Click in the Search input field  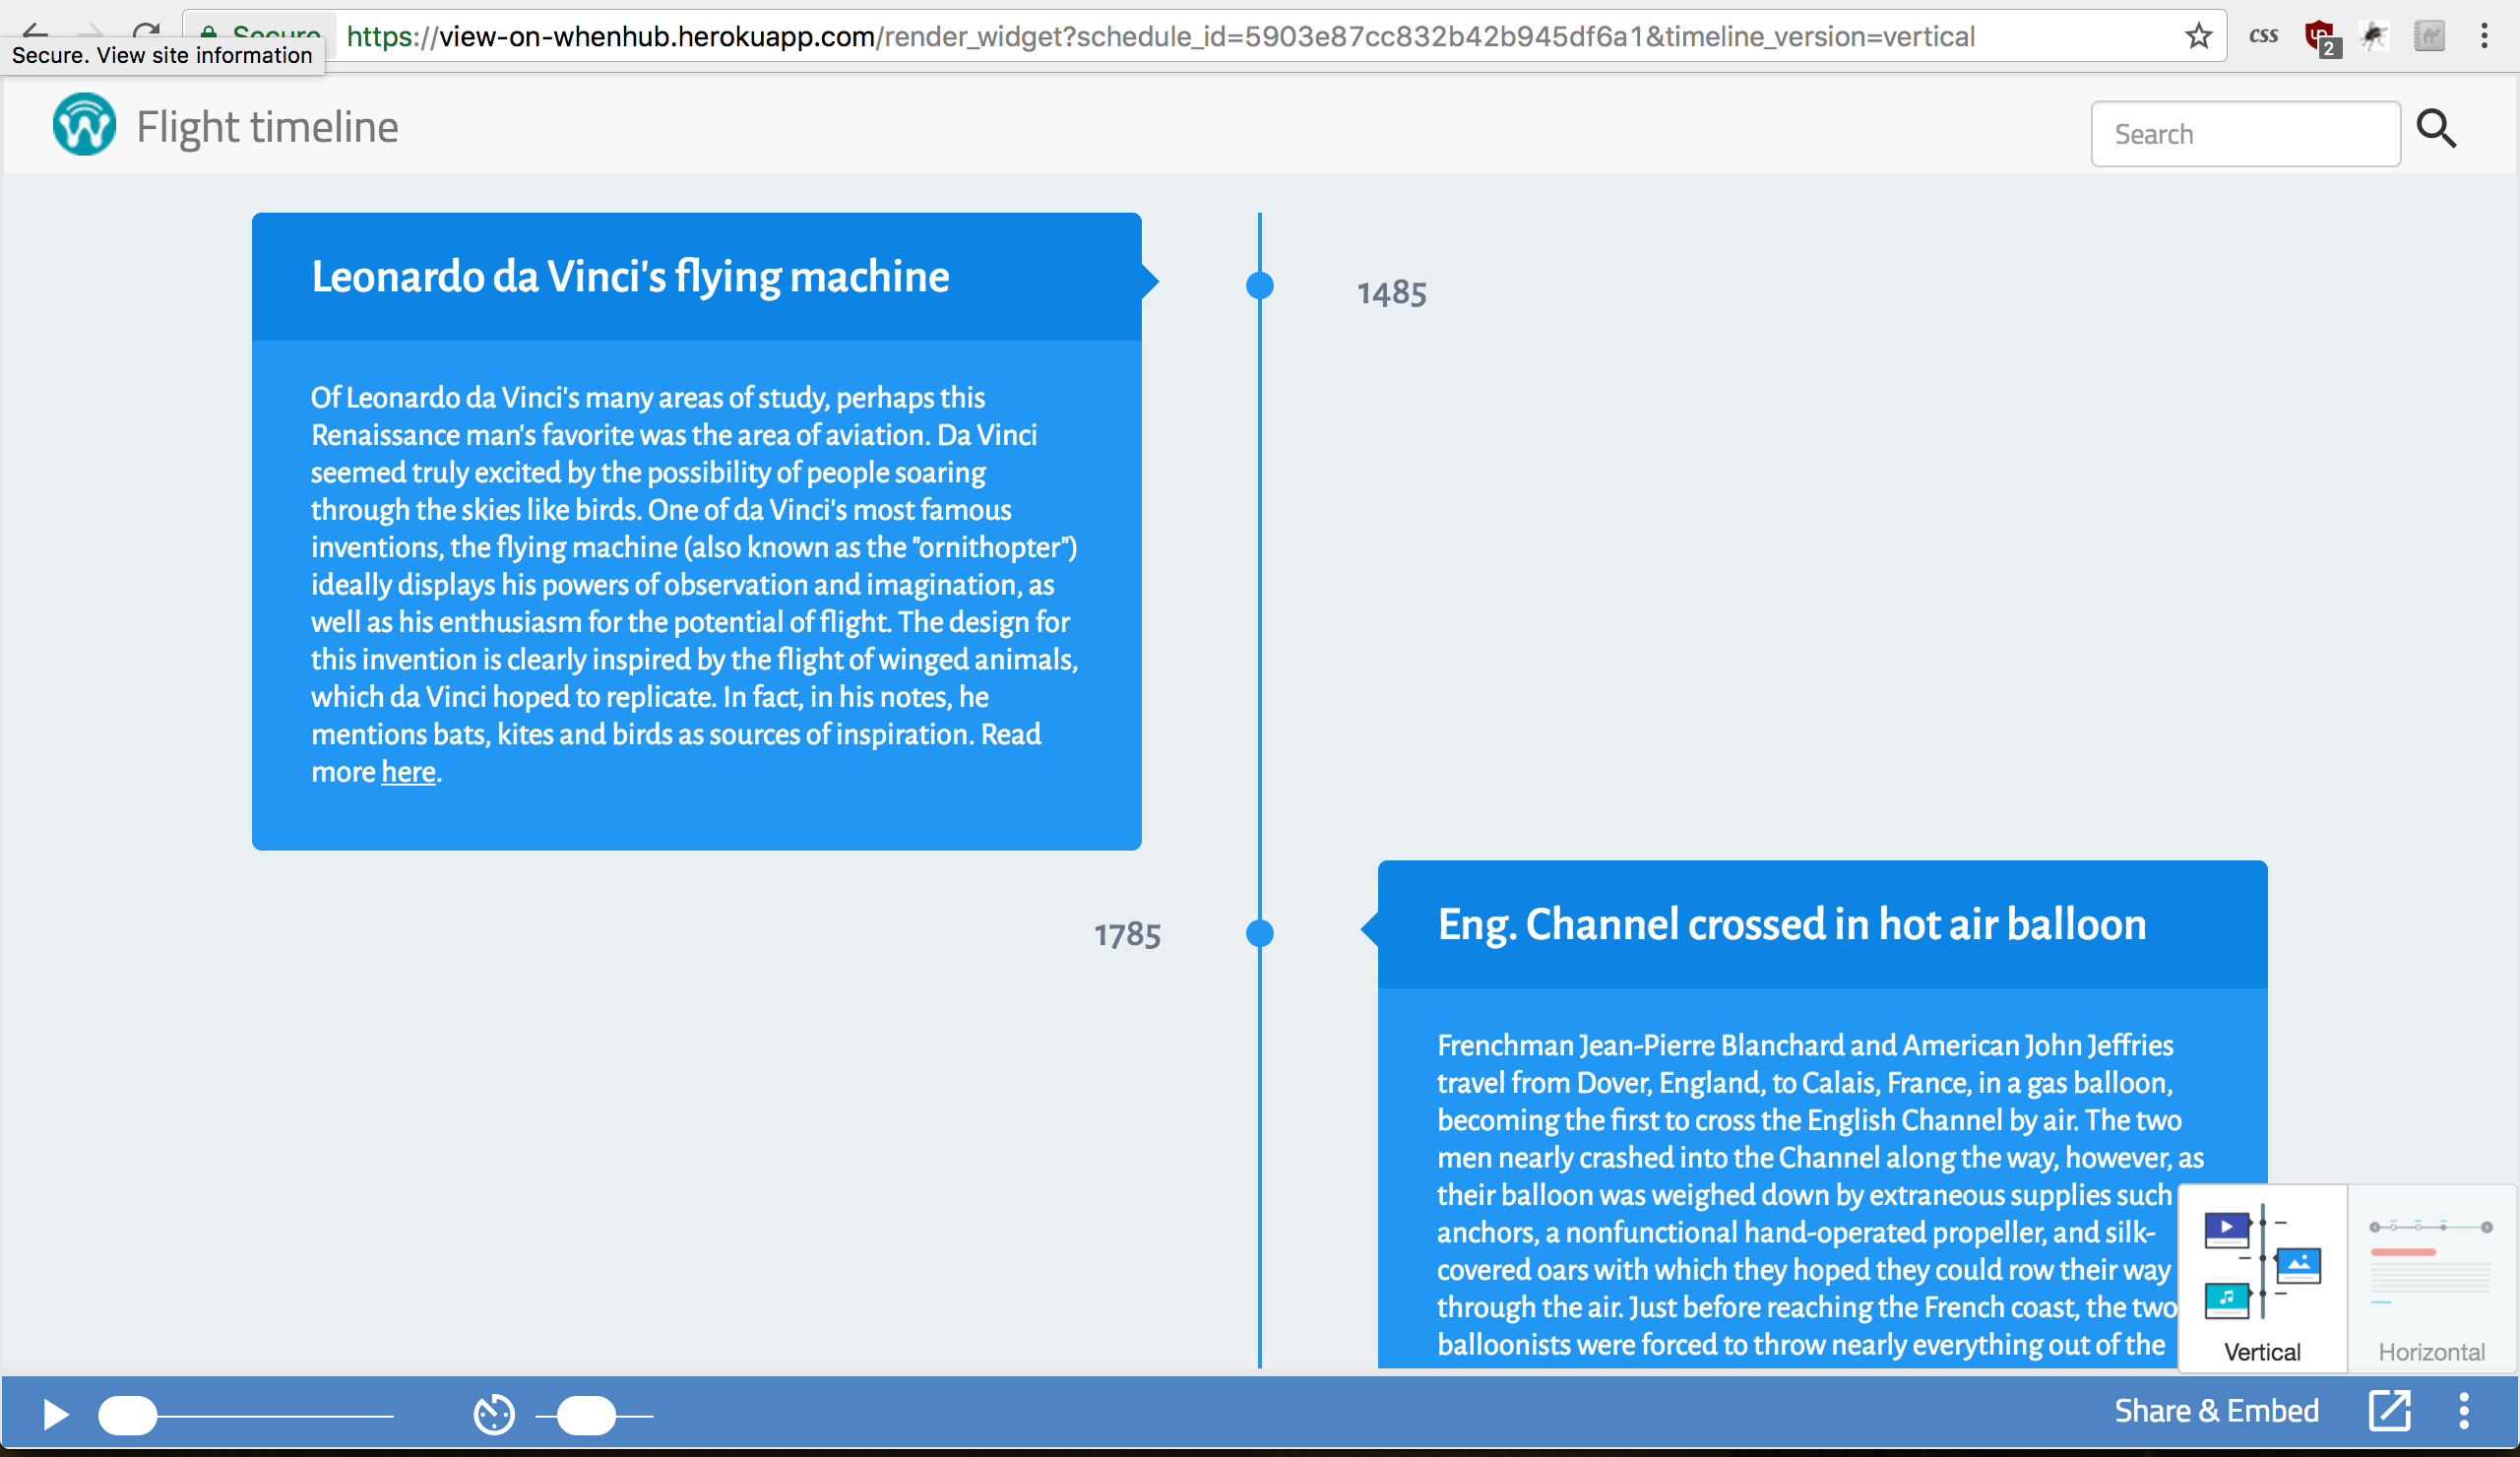click(x=2244, y=134)
